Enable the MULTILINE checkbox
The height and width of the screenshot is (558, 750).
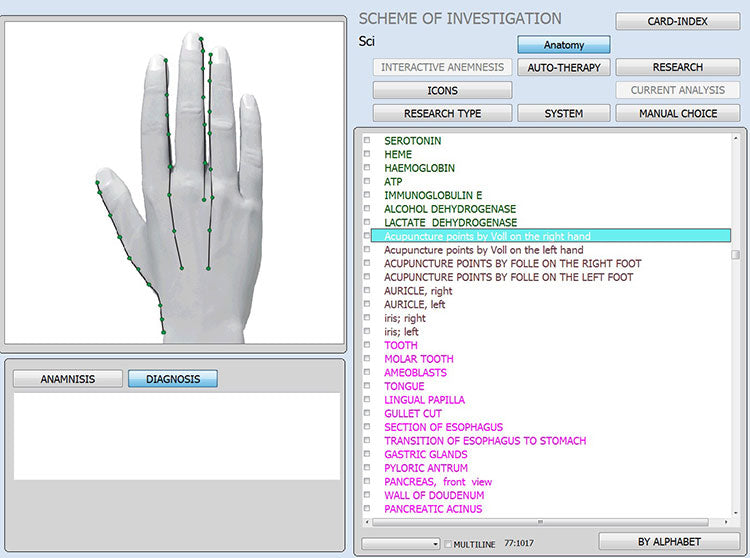pos(447,543)
